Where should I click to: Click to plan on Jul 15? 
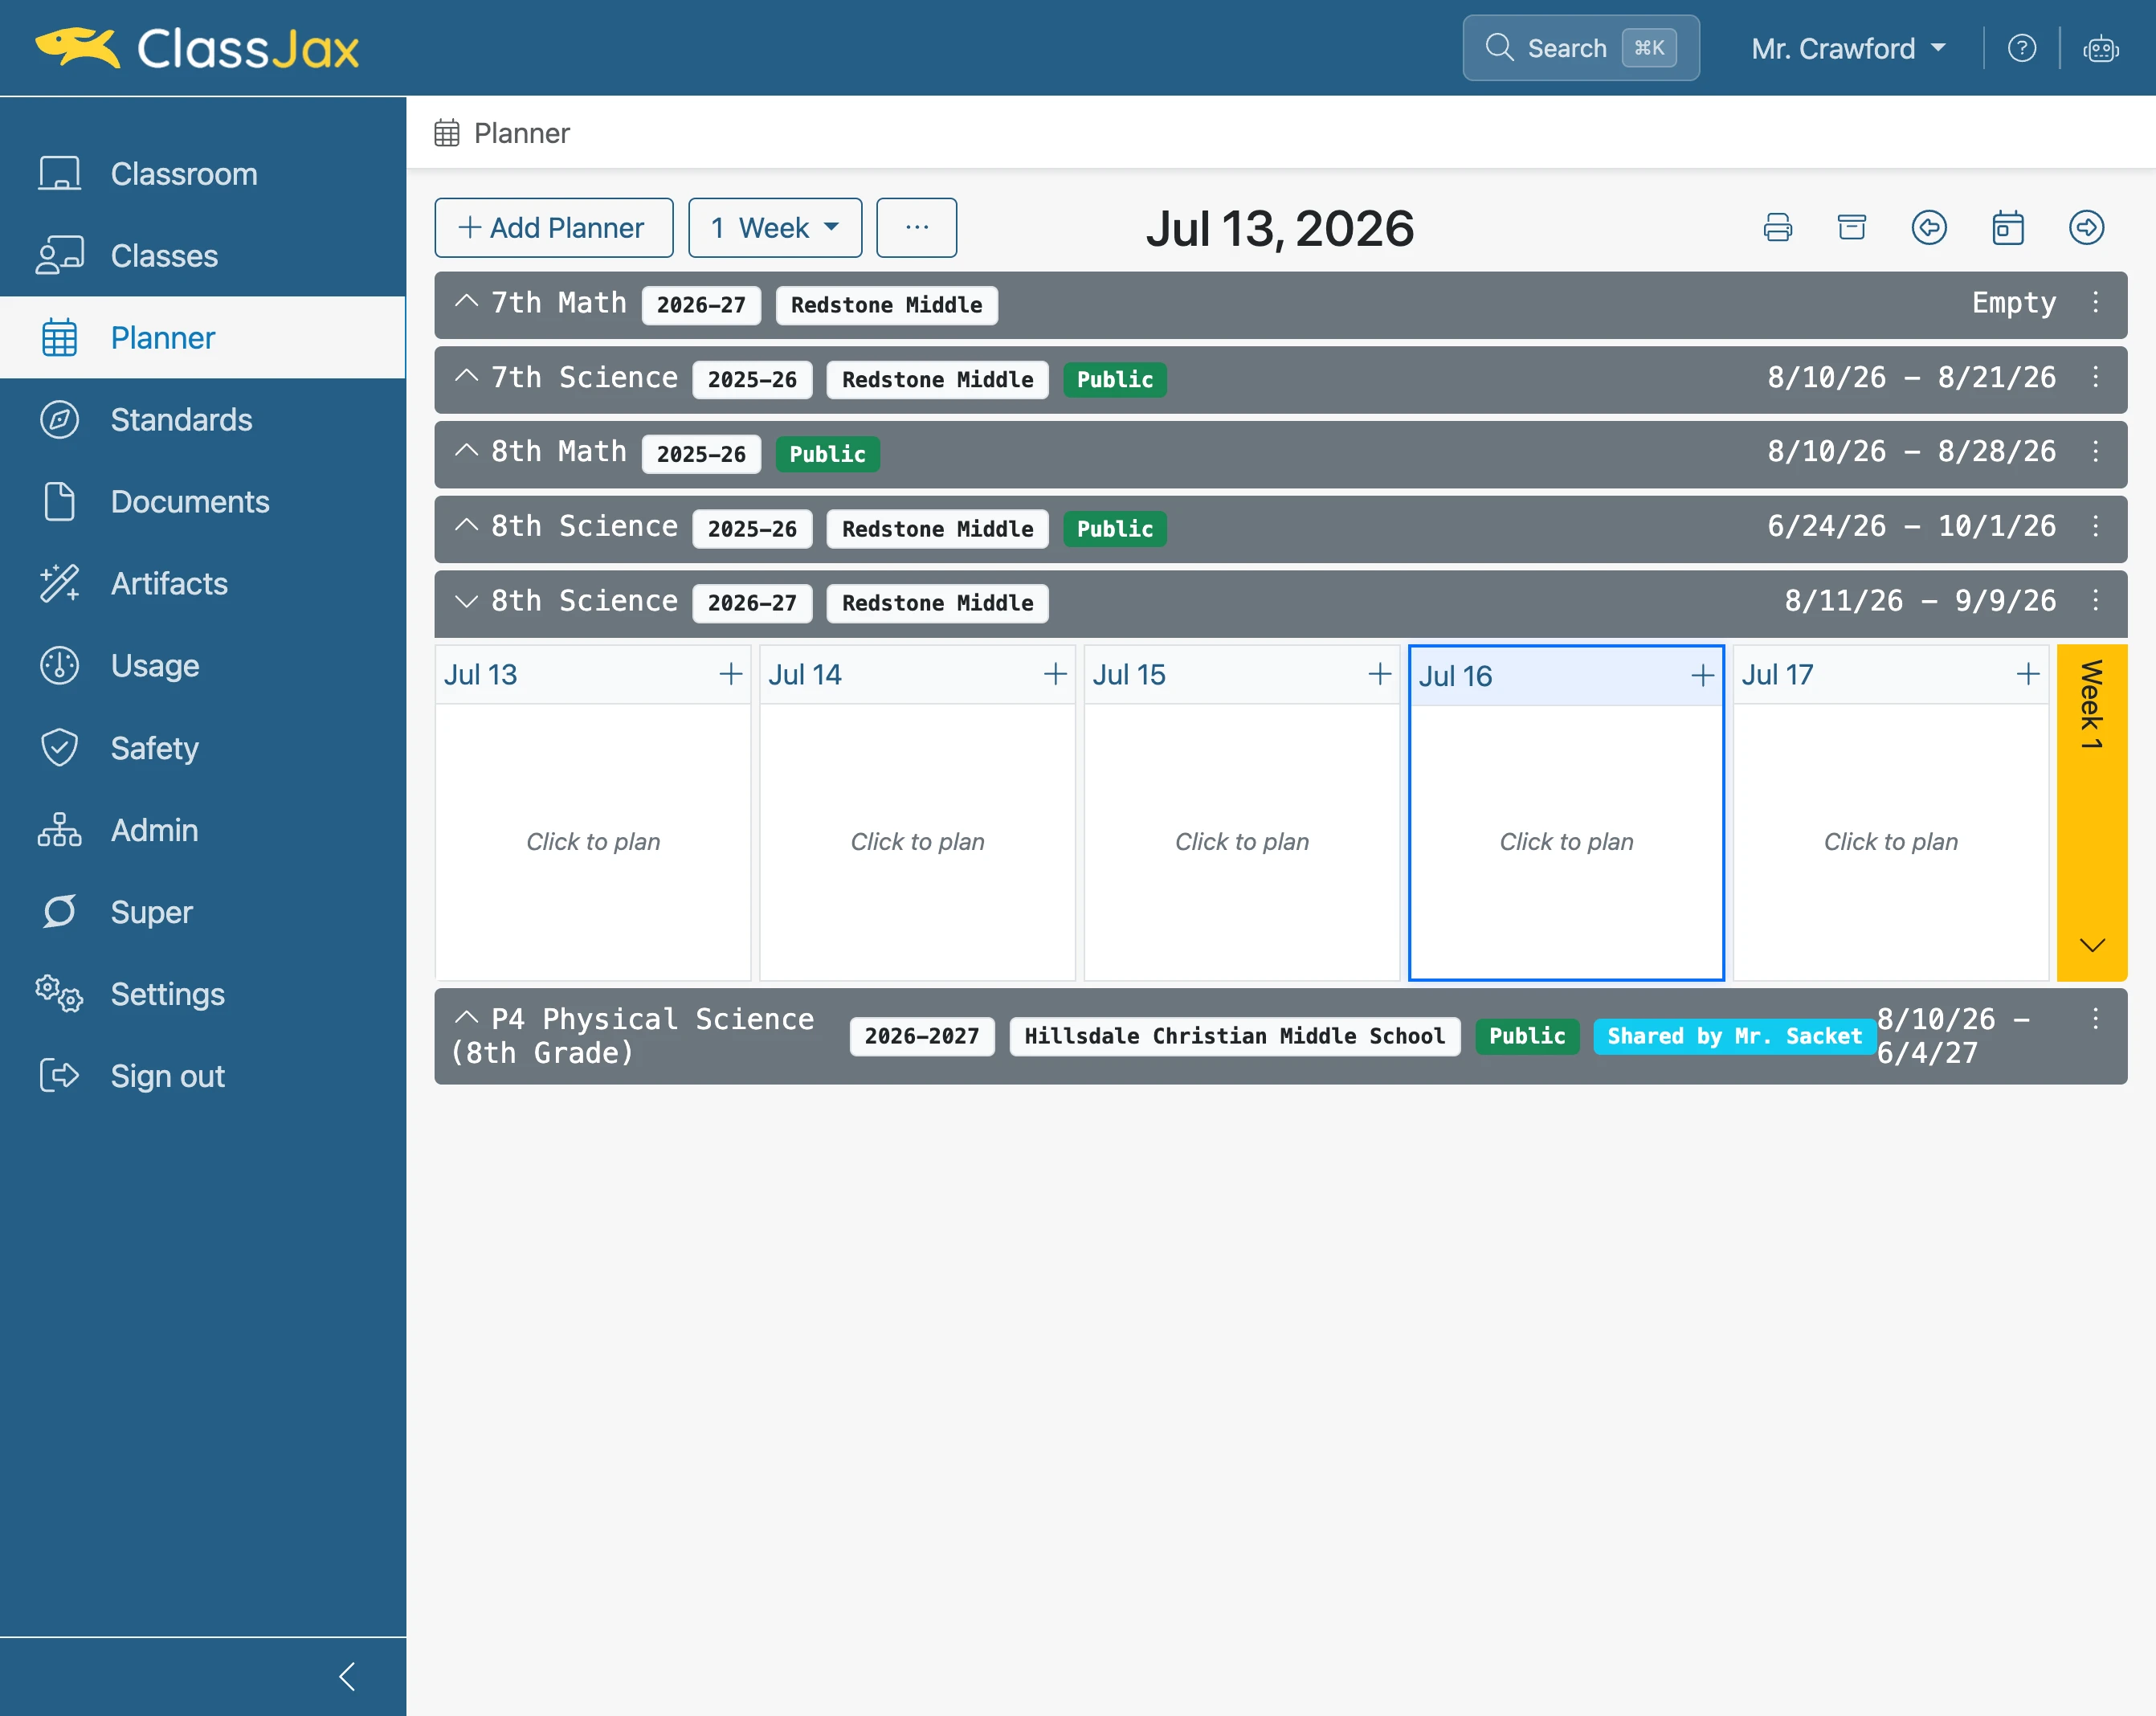tap(1242, 842)
